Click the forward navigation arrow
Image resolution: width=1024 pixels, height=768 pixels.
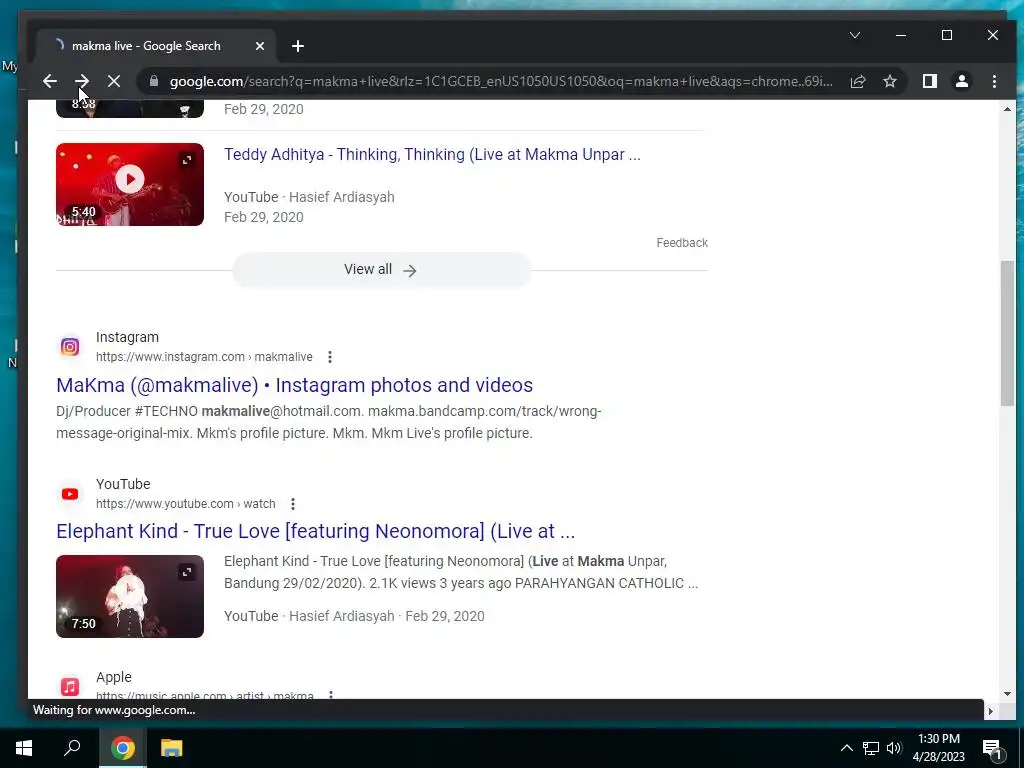click(x=82, y=81)
